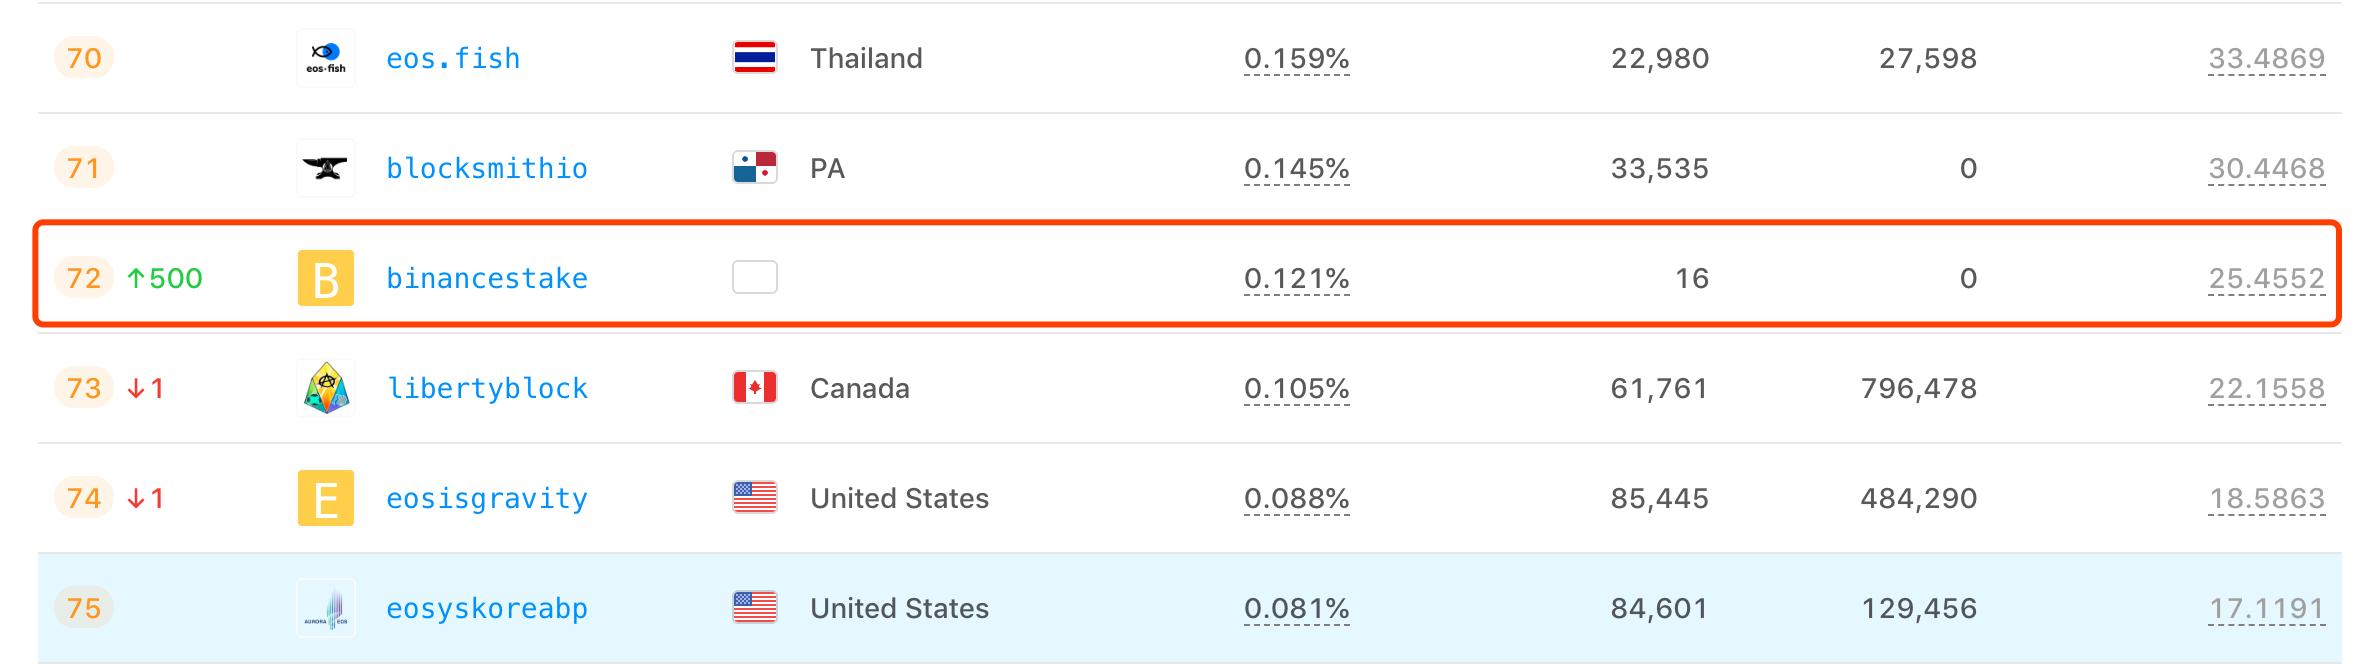Click the 0.105% vote percentage for libertyblock
The height and width of the screenshot is (668, 2362).
(1297, 387)
